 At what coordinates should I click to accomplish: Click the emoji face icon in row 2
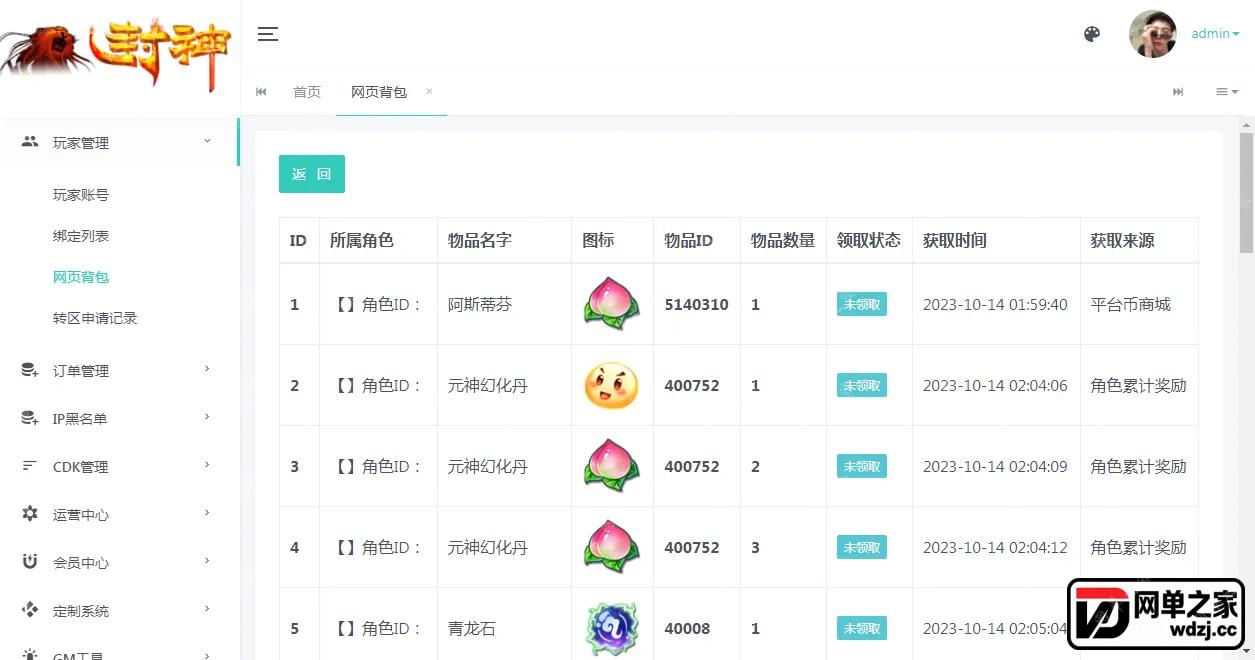point(611,385)
